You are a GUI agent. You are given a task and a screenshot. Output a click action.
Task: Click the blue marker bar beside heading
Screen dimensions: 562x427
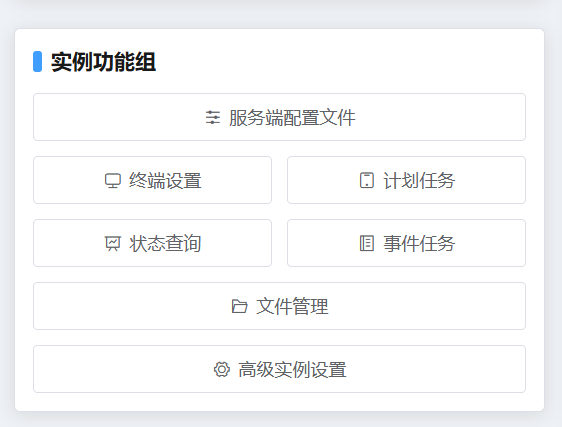click(x=37, y=62)
